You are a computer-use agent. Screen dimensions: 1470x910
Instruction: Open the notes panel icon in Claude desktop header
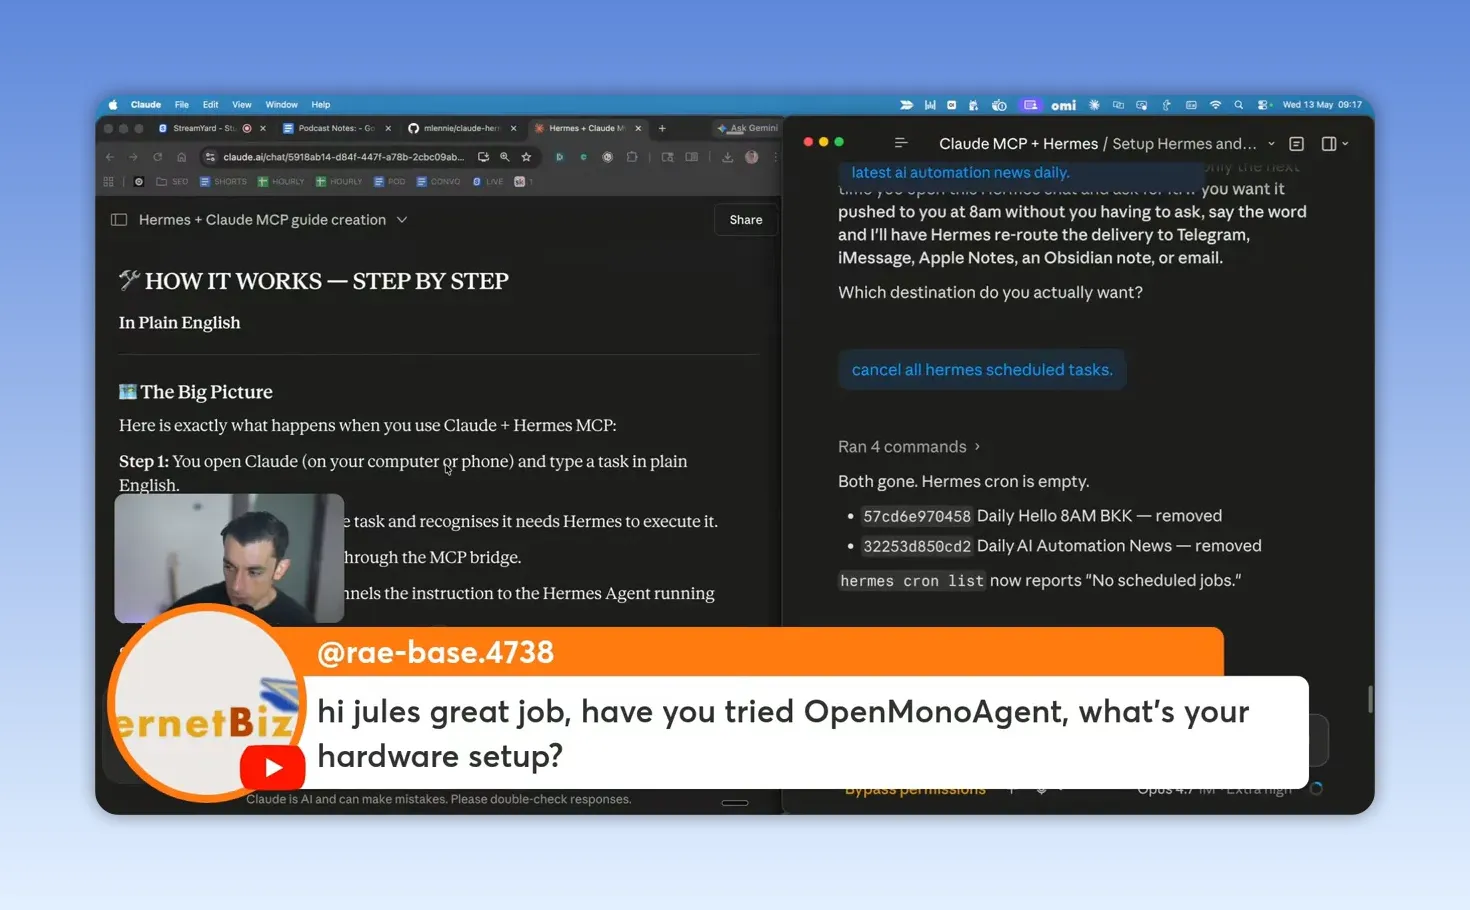coord(1297,144)
